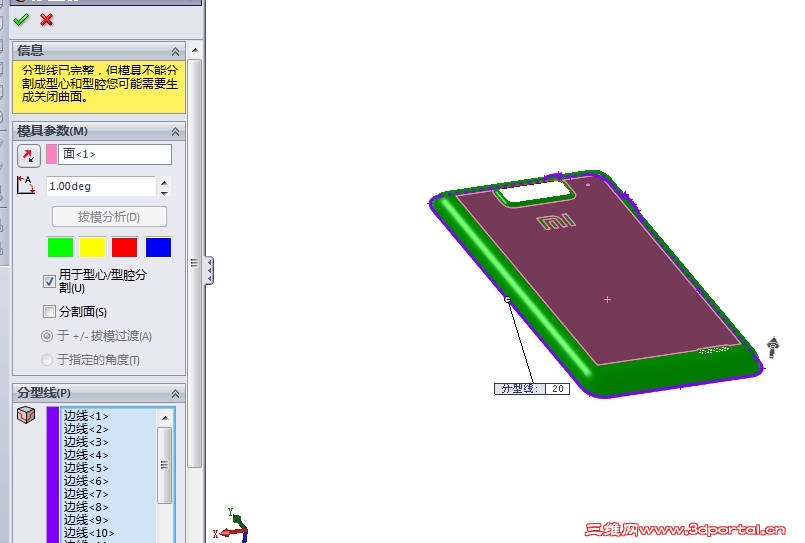Click the 面<1> pull direction selection field

pyautogui.click(x=115, y=154)
